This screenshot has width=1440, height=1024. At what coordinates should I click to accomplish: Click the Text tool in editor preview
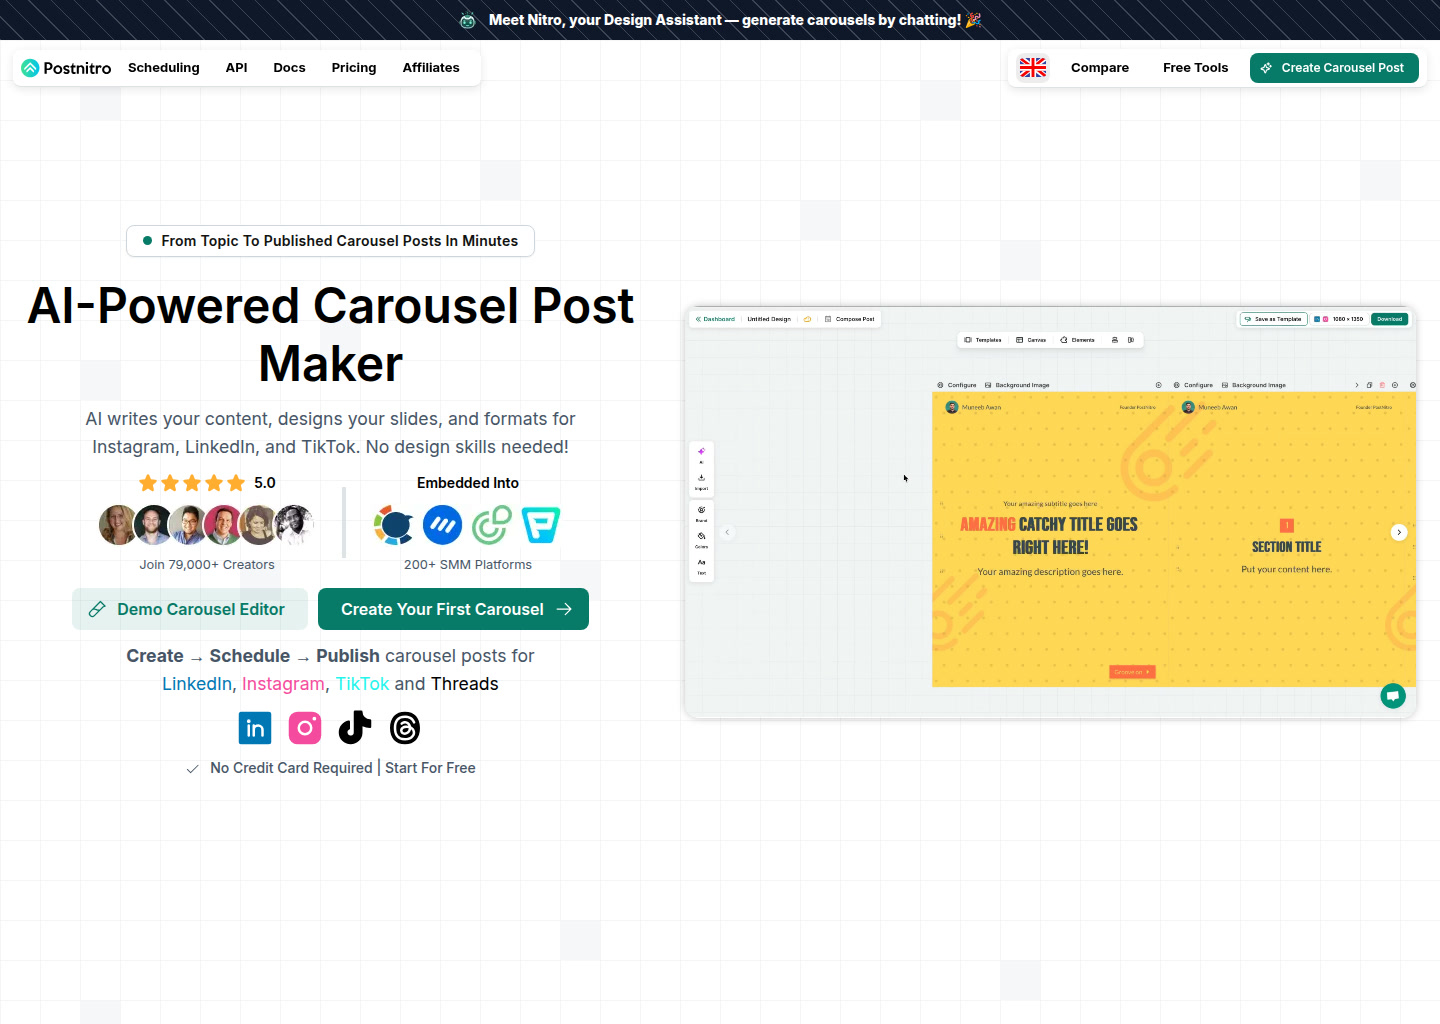point(701,566)
